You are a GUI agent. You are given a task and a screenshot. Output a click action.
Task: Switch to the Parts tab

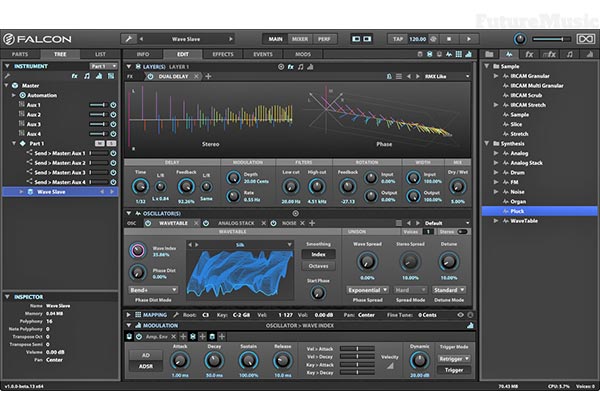[20, 54]
